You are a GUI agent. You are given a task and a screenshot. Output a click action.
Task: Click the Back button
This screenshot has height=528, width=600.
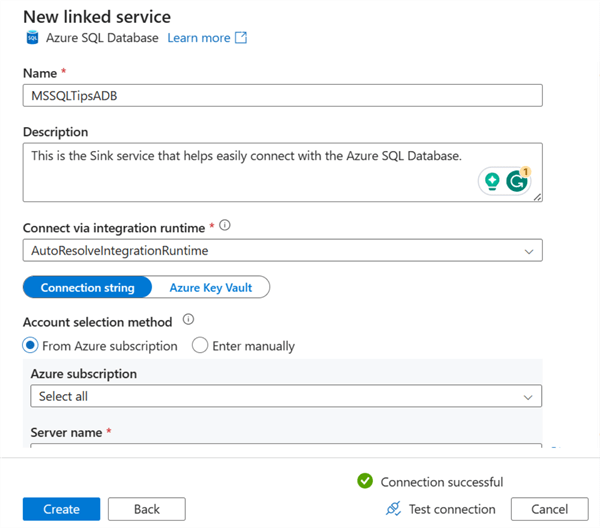tap(147, 509)
